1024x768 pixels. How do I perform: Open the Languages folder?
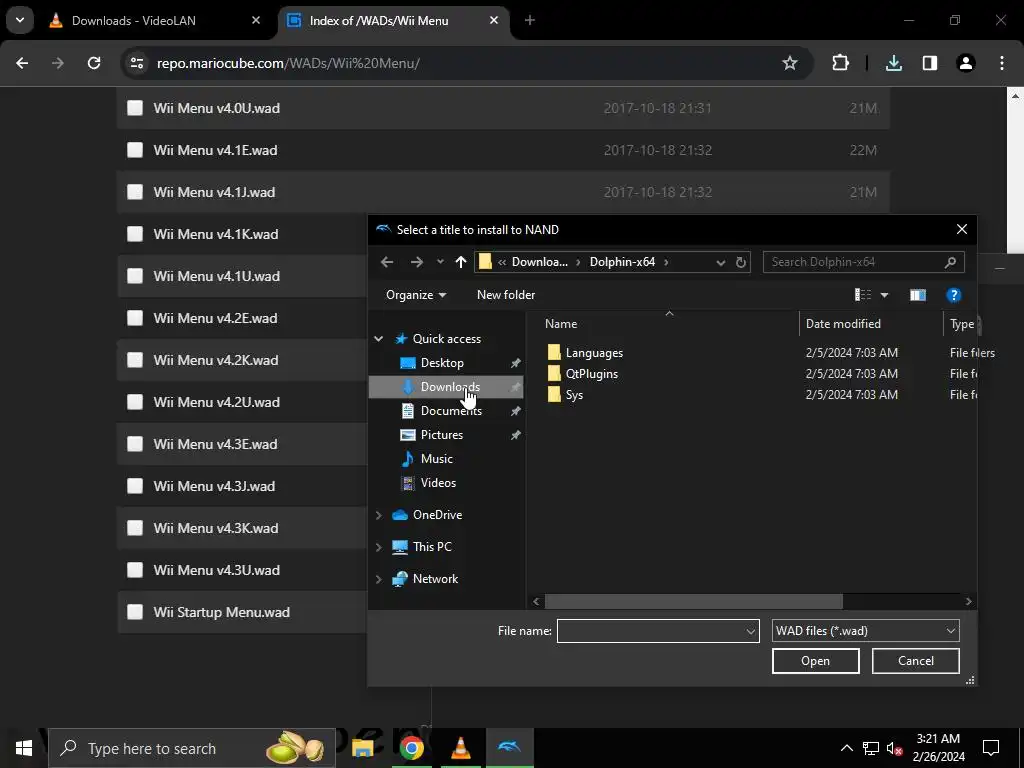click(594, 353)
